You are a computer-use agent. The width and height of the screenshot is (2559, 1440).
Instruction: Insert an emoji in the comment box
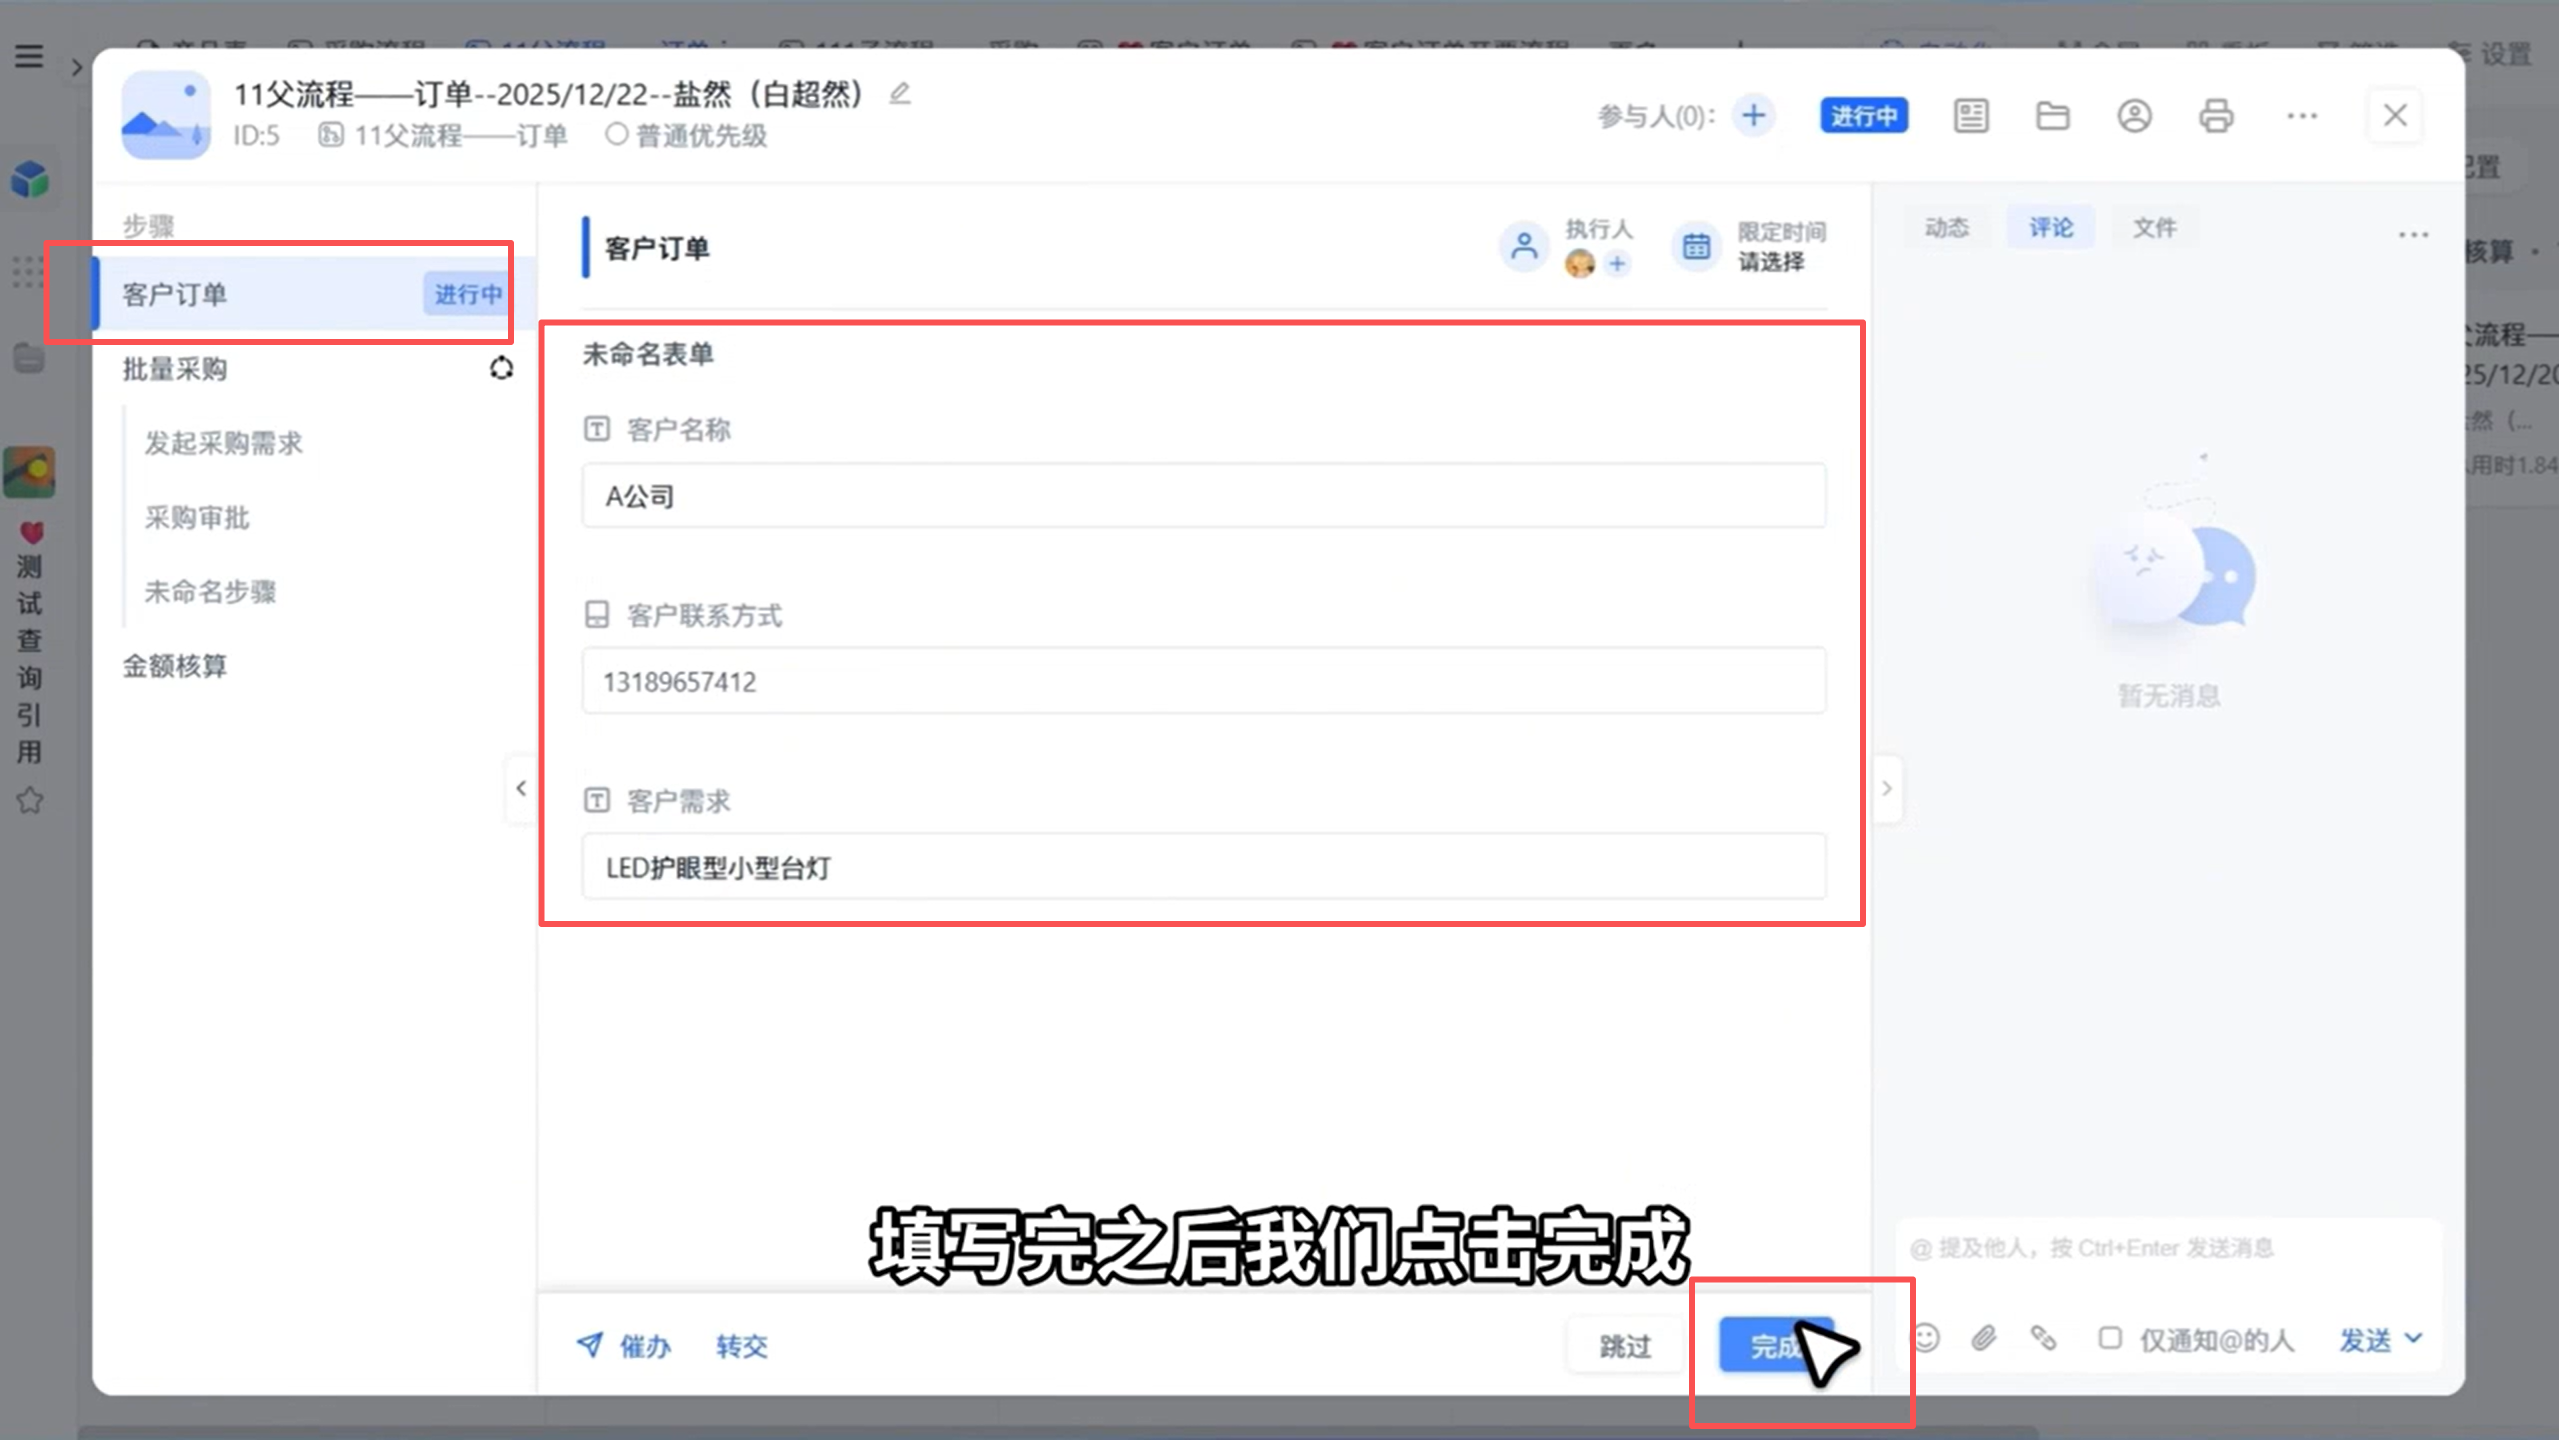point(1927,1338)
